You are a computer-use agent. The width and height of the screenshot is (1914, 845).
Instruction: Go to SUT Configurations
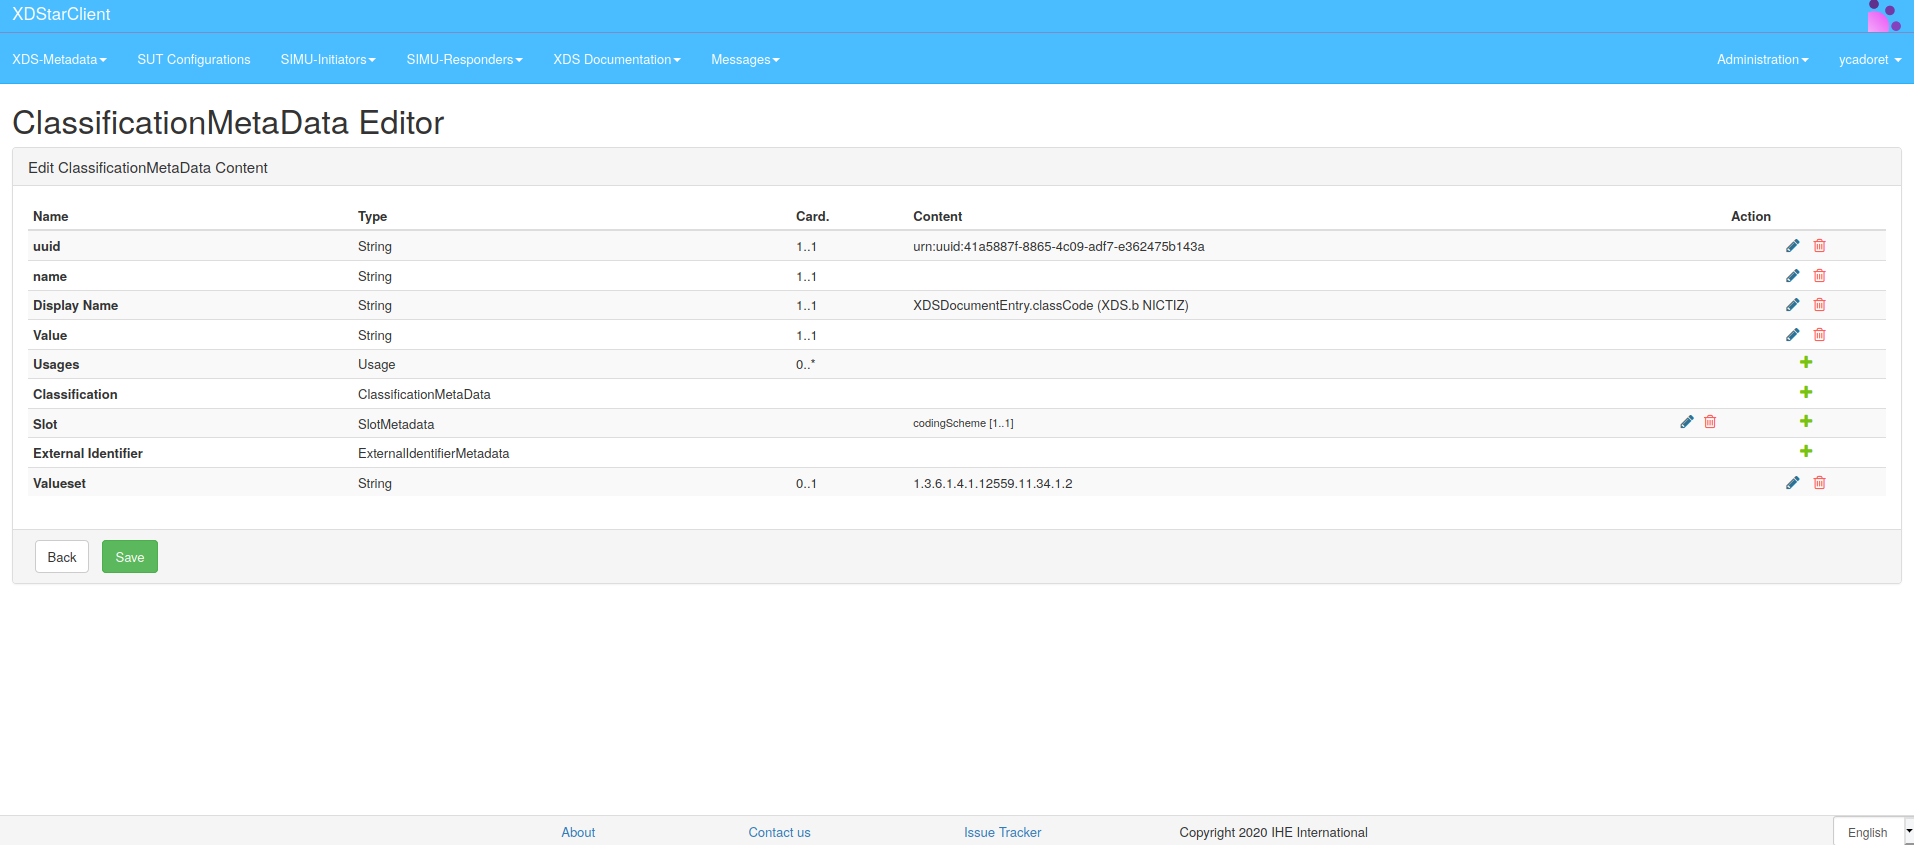194,60
